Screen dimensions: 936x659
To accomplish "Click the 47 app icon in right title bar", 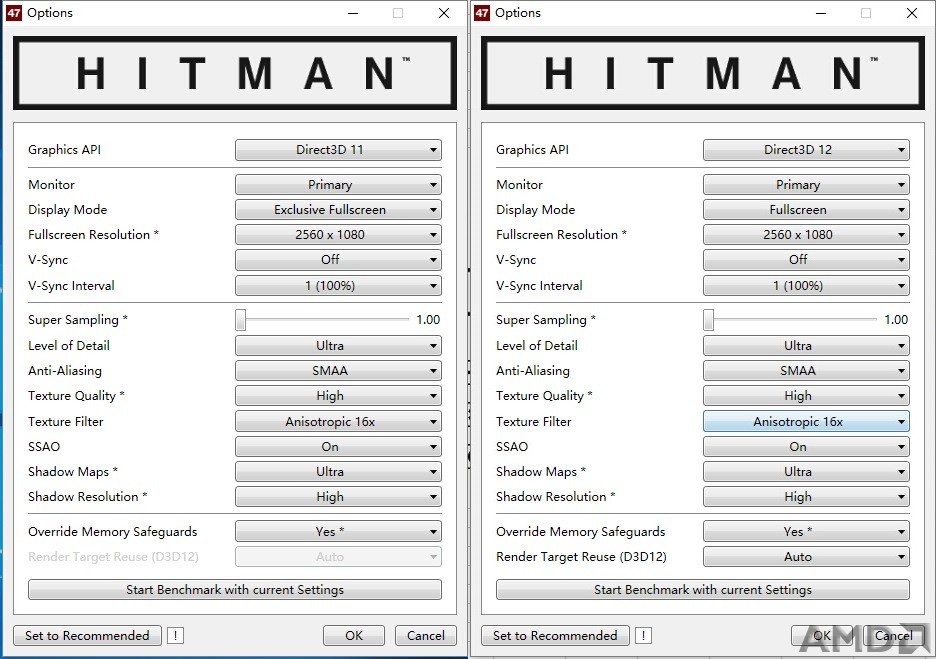I will 482,13.
